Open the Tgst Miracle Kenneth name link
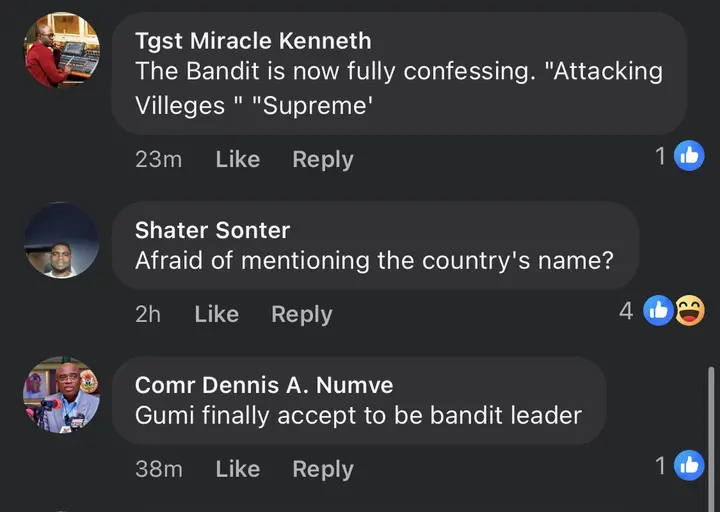This screenshot has height=512, width=720. click(x=252, y=41)
